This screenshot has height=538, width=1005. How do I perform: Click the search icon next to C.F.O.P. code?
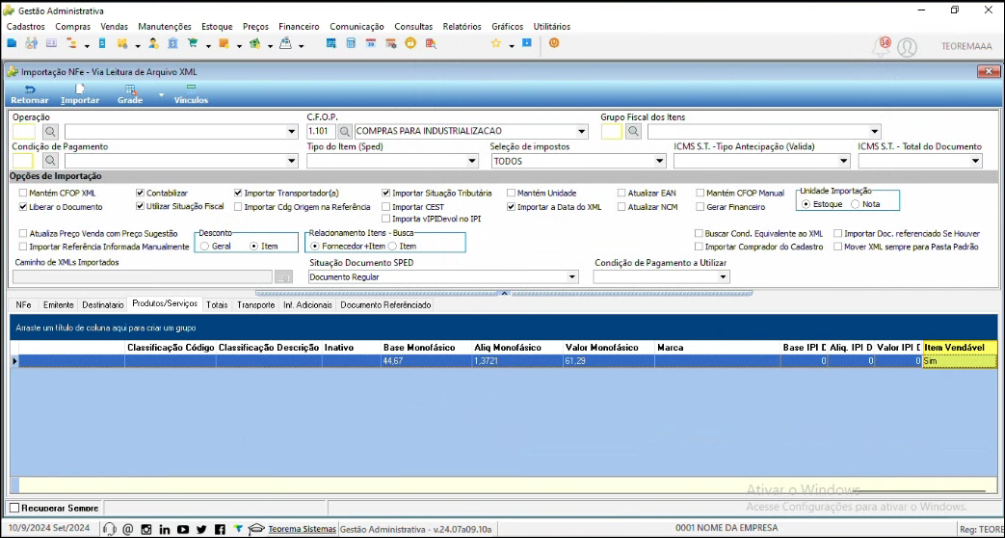click(345, 131)
